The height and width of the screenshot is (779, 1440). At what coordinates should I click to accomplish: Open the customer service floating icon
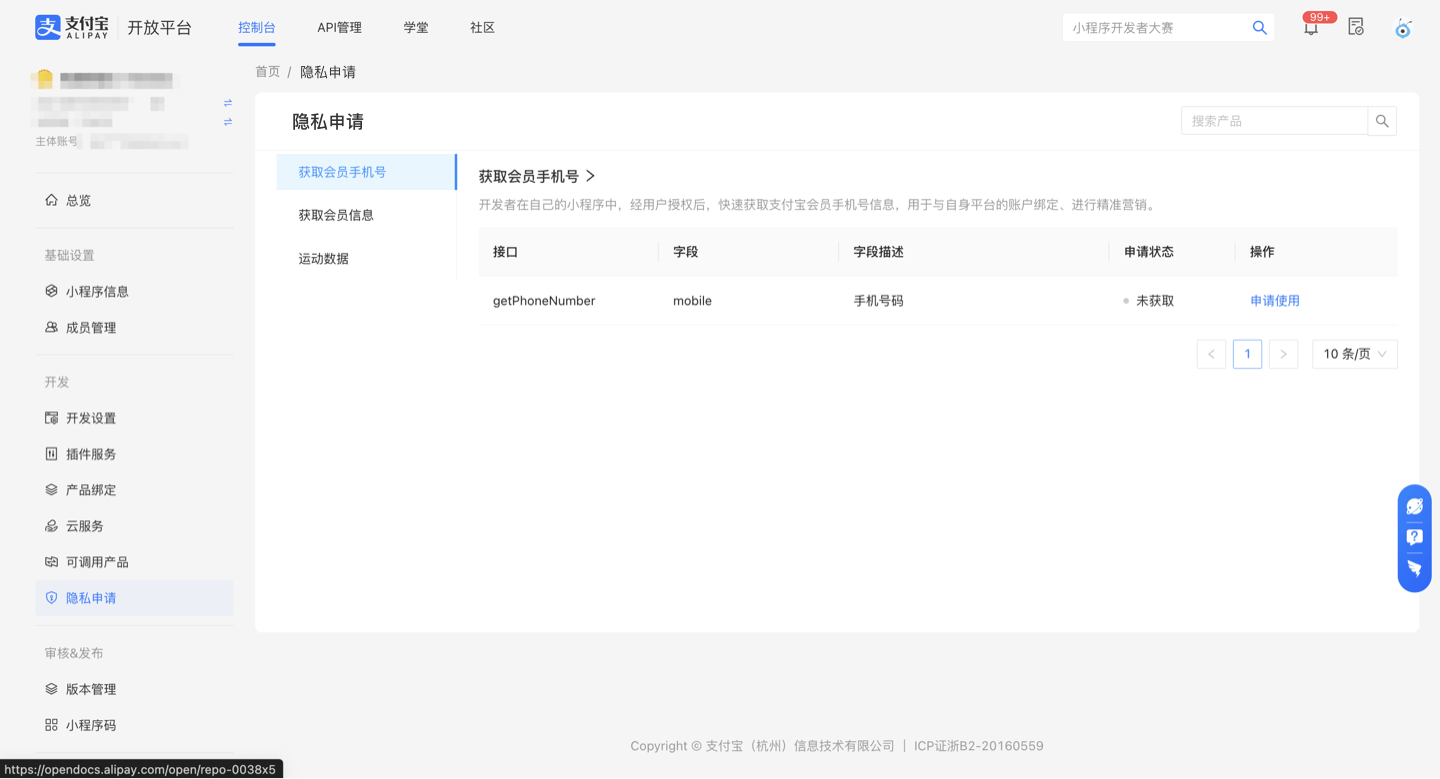tap(1414, 537)
